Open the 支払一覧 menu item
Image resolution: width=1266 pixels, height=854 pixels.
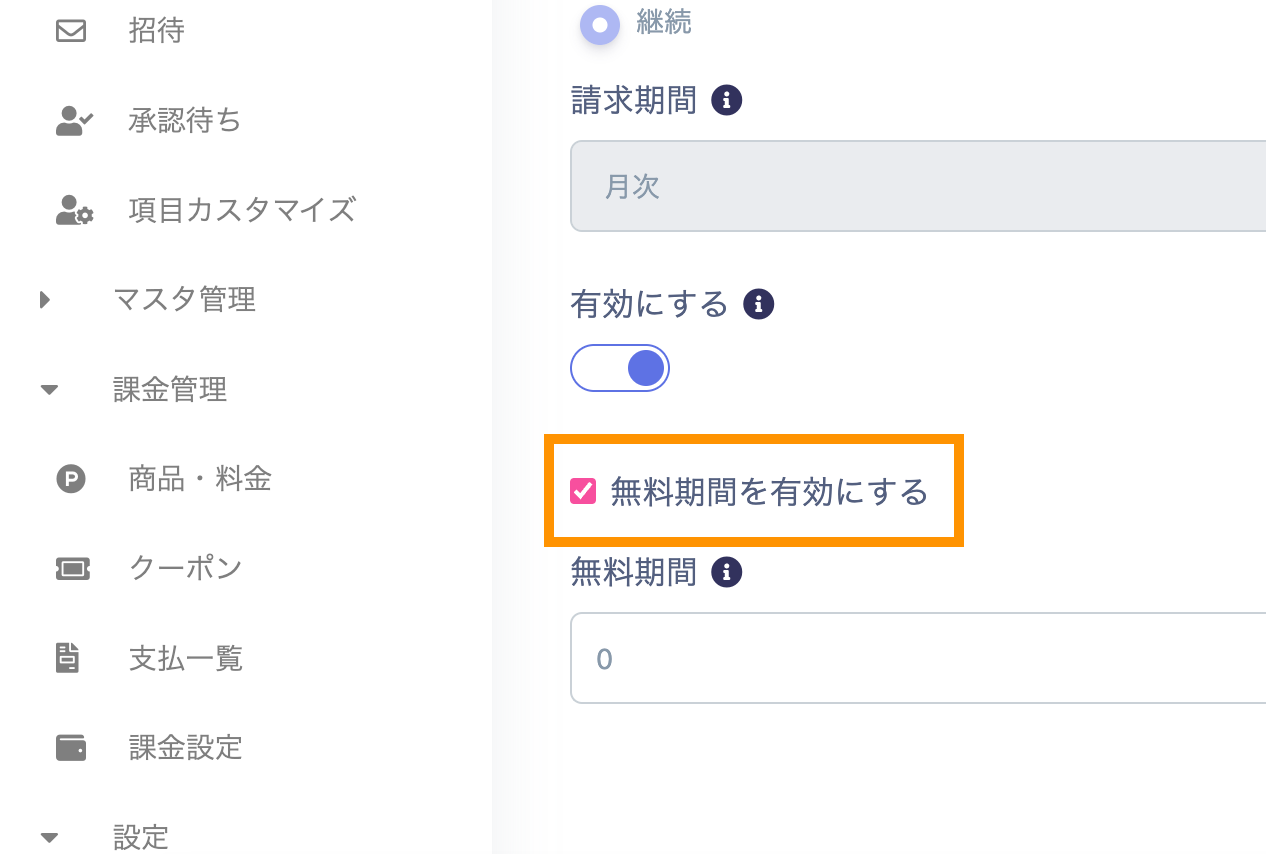[x=186, y=658]
